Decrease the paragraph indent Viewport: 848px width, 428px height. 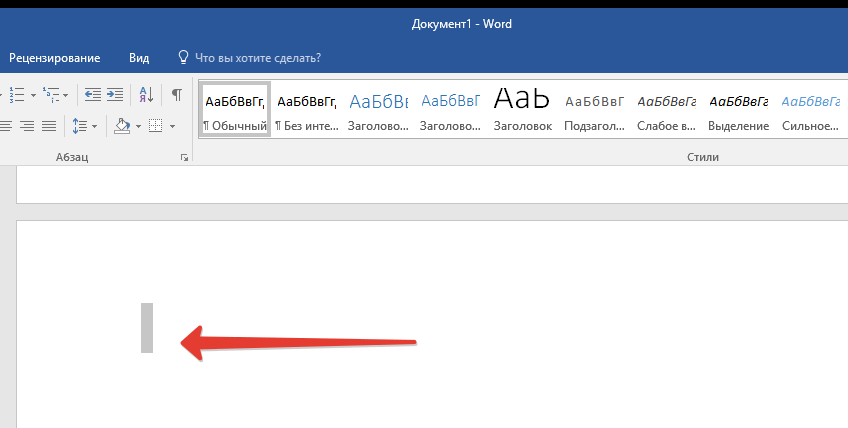point(92,94)
